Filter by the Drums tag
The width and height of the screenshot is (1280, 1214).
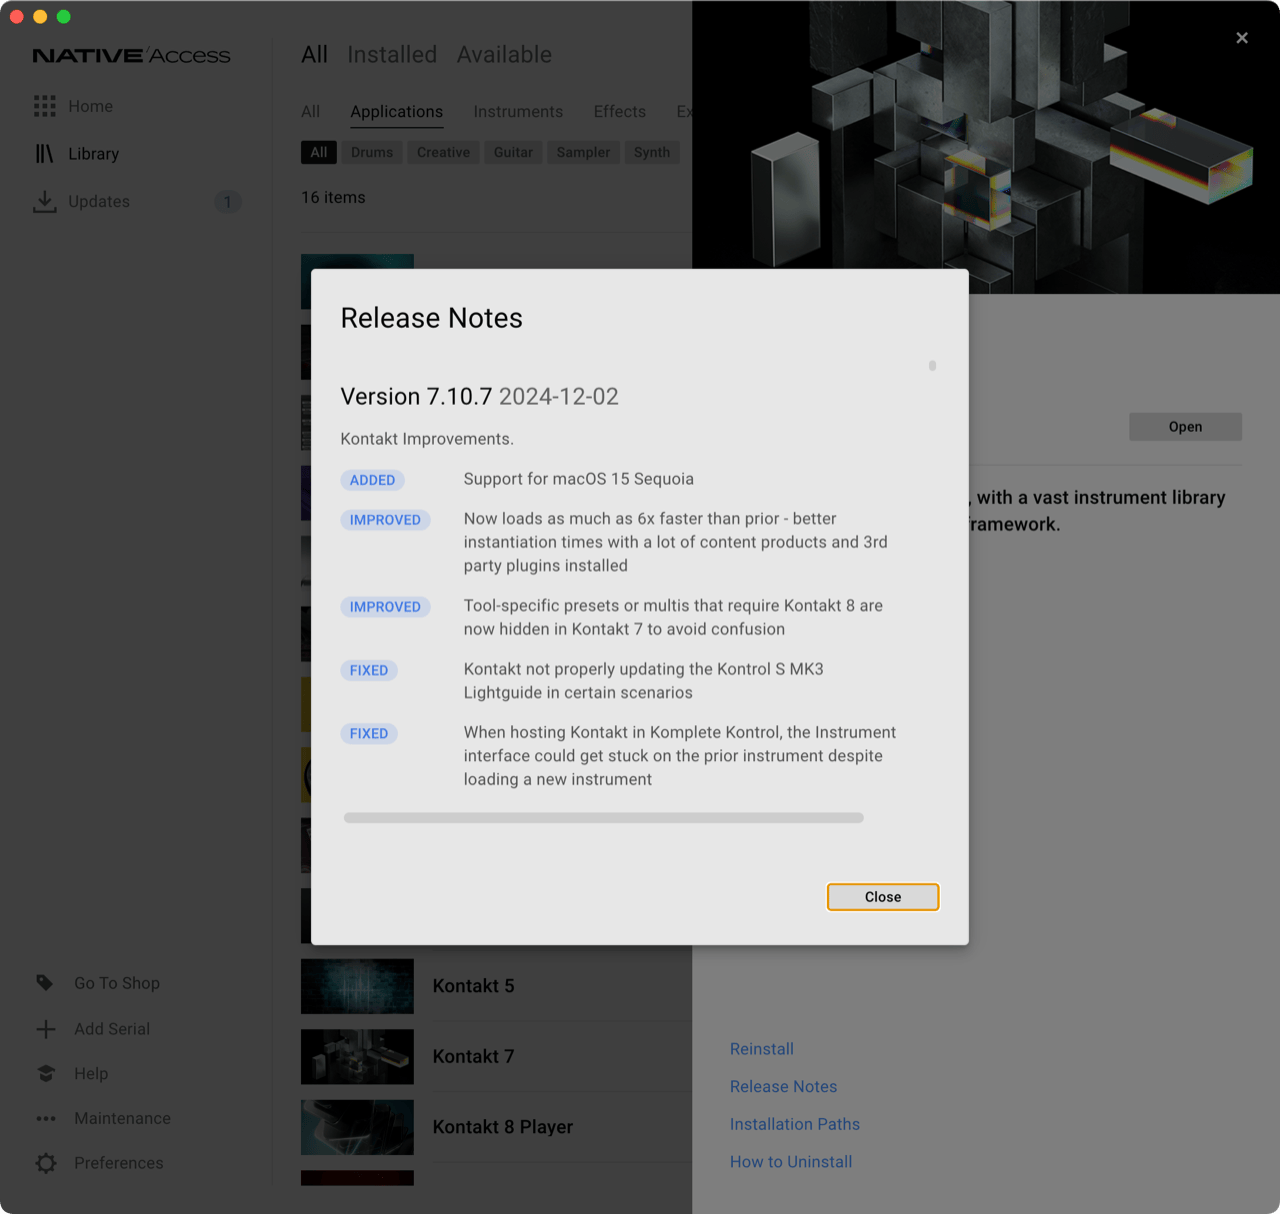click(x=372, y=152)
